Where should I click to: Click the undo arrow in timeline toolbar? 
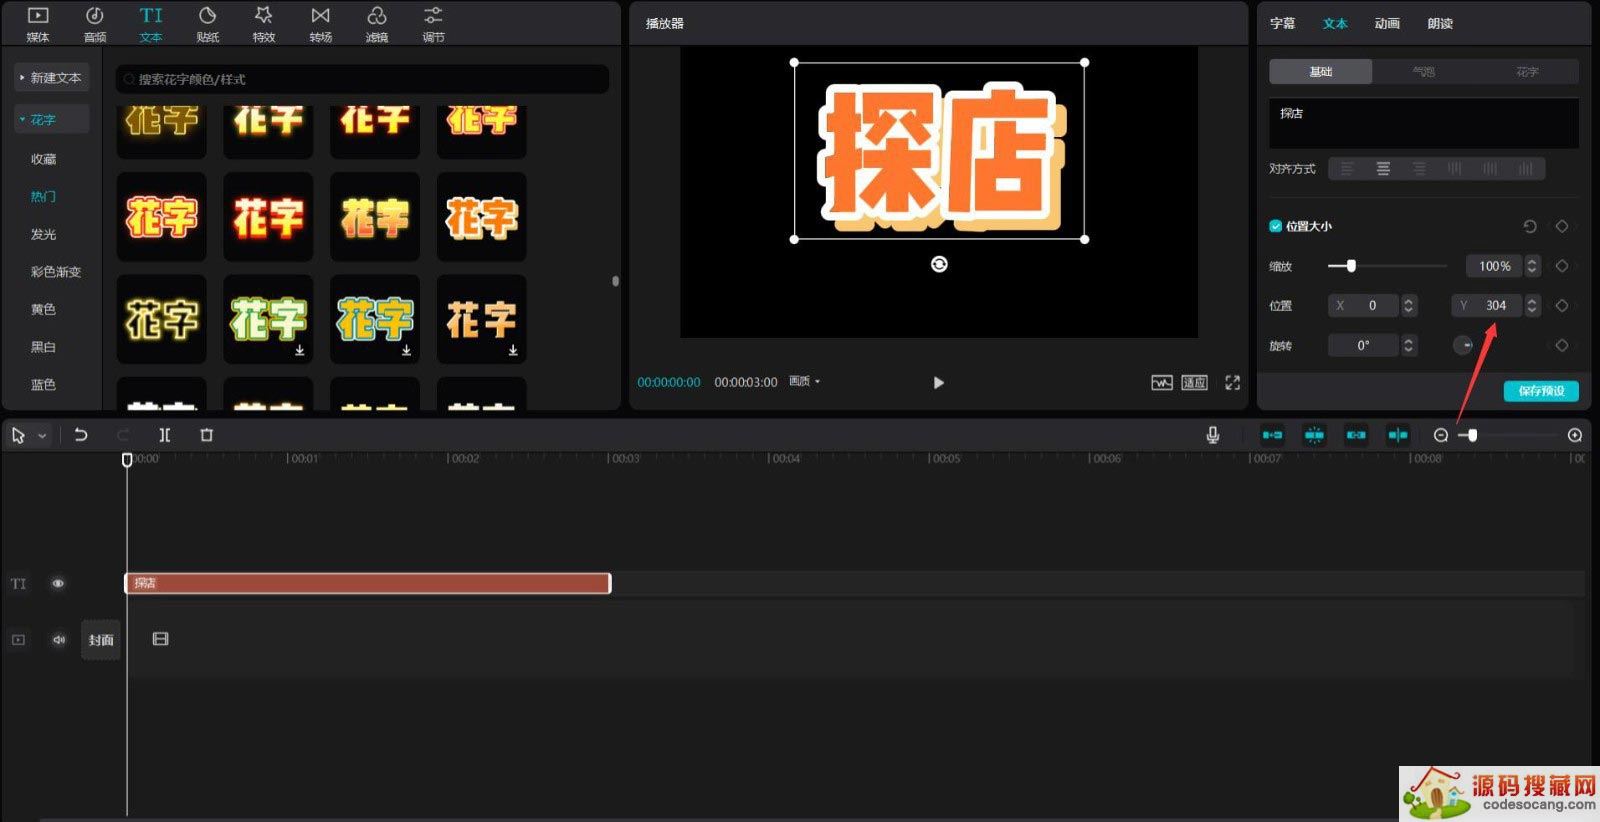pos(81,435)
